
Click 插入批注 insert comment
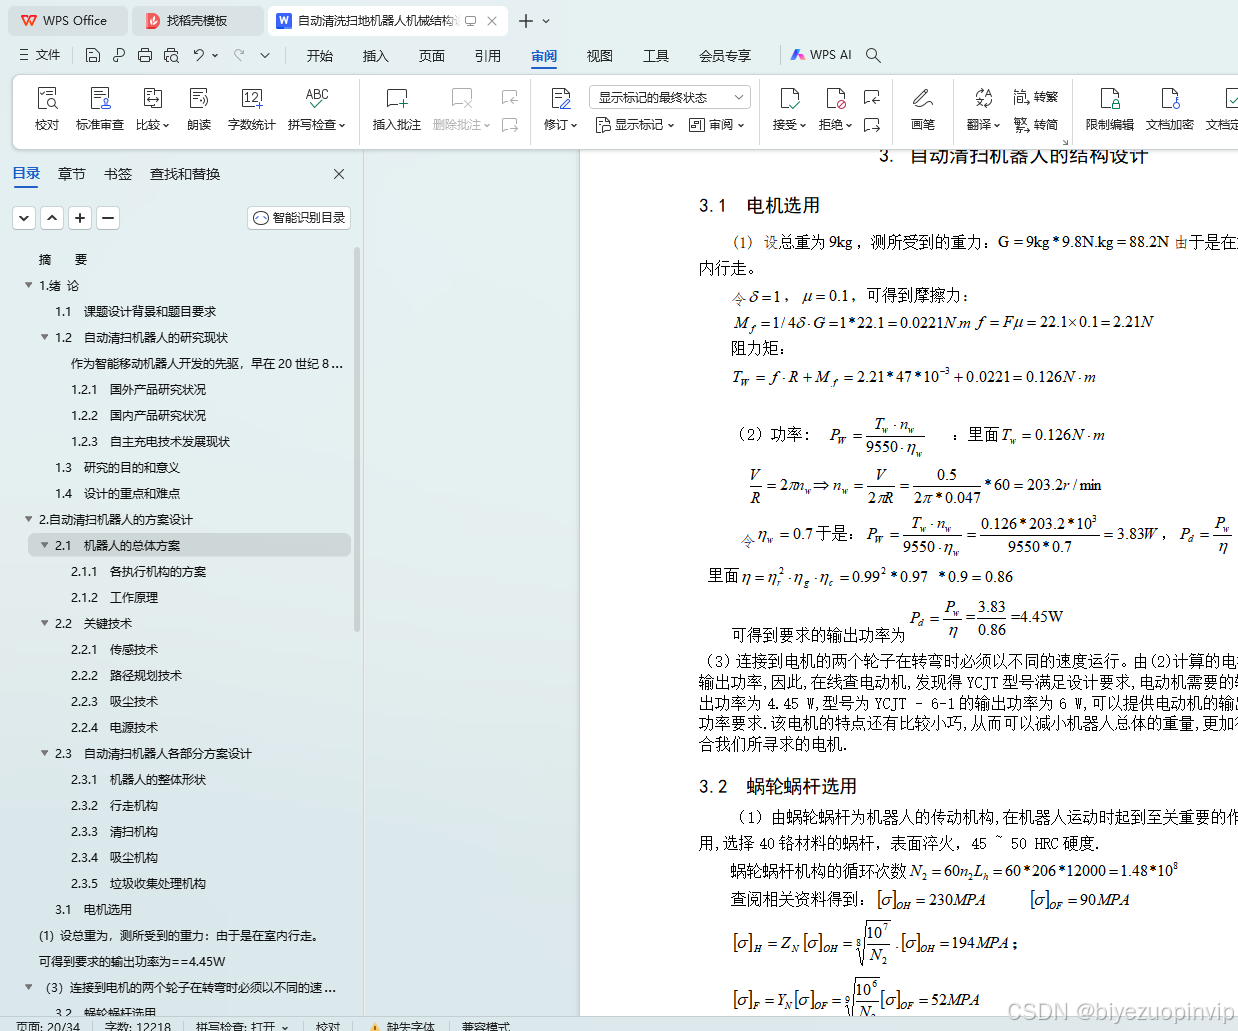point(397,108)
